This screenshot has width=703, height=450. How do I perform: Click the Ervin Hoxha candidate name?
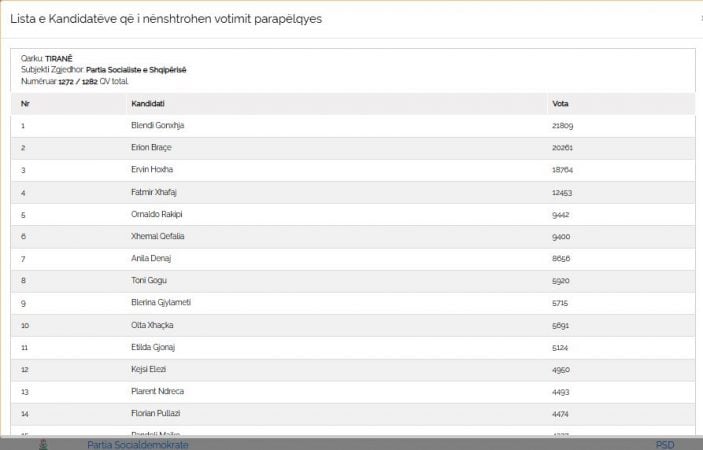pyautogui.click(x=152, y=169)
